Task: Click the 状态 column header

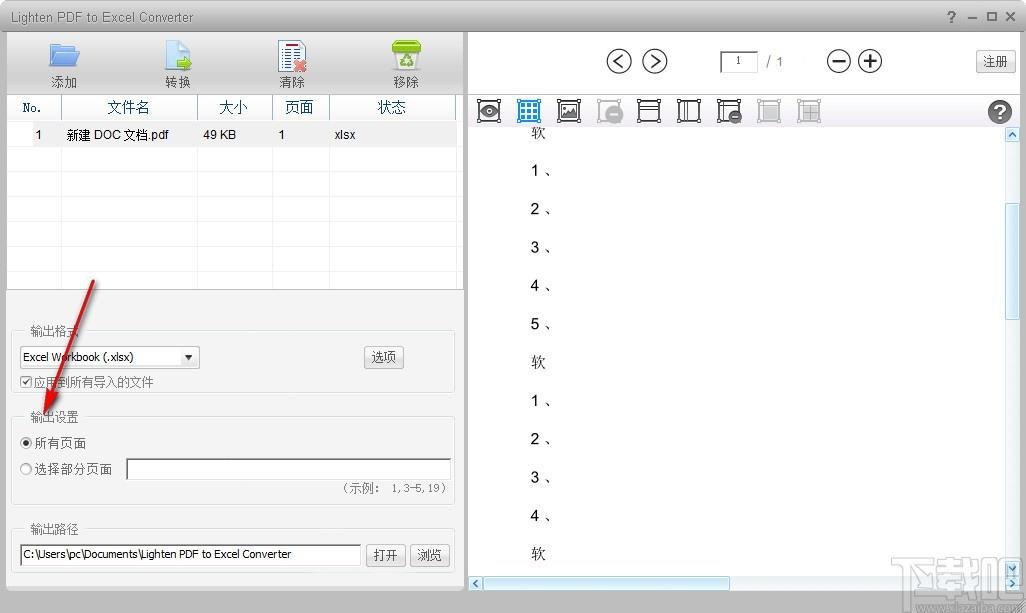Action: click(x=392, y=107)
